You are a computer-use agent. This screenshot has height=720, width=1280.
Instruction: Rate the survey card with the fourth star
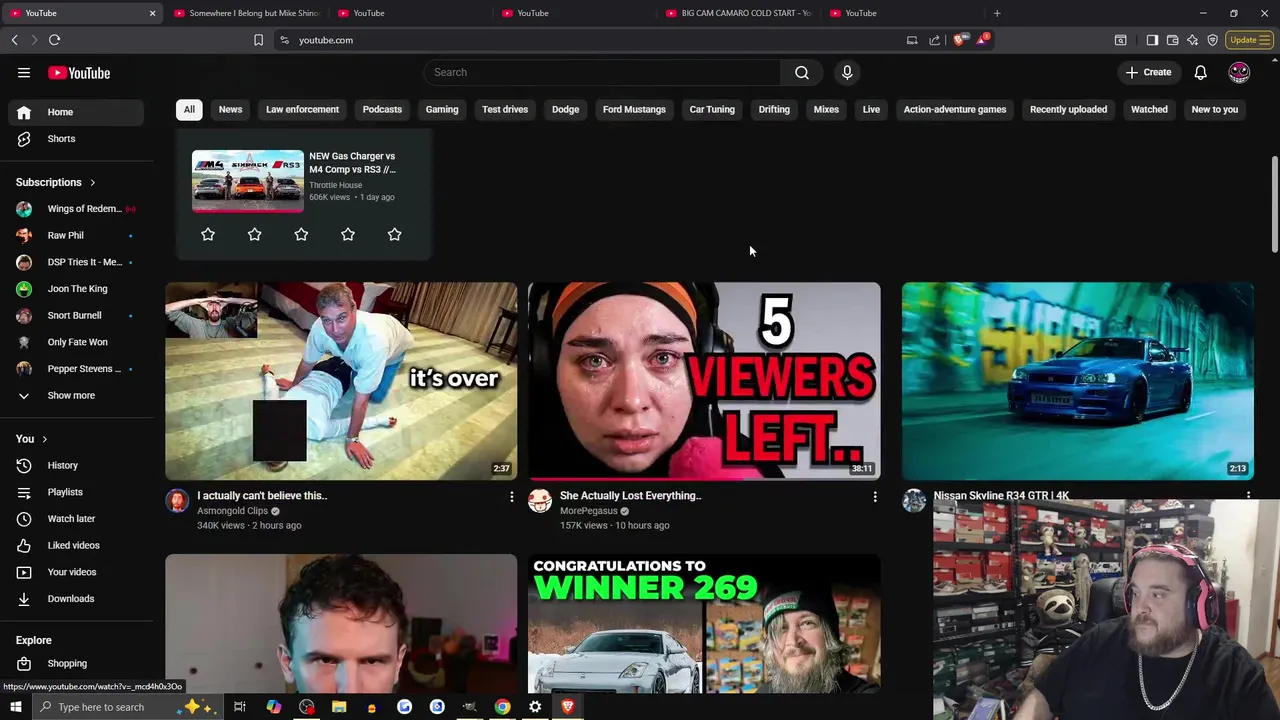coord(348,234)
